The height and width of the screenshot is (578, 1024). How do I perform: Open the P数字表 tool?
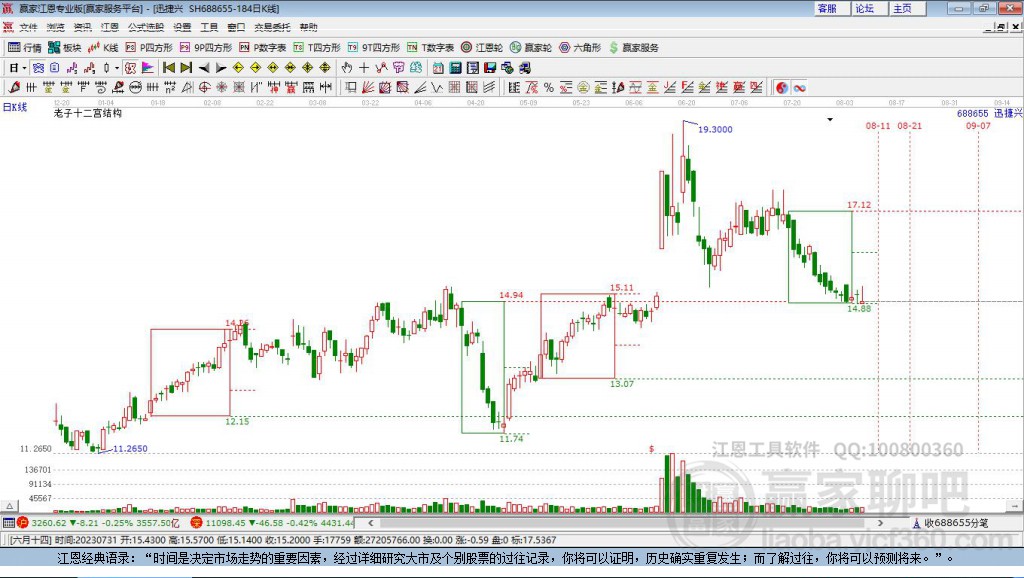point(263,48)
